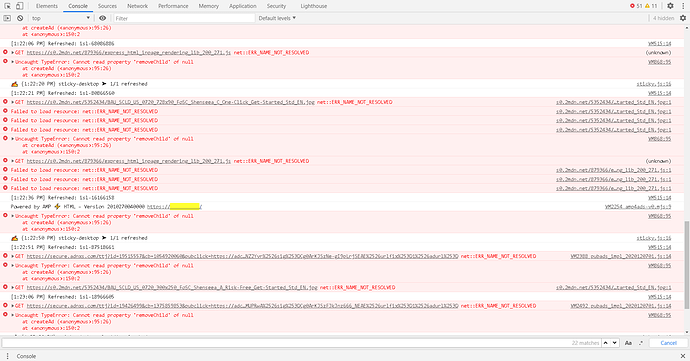The height and width of the screenshot is (361, 690).
Task: Open the drawer's three-dot menu beside Console
Action: [x=7, y=356]
